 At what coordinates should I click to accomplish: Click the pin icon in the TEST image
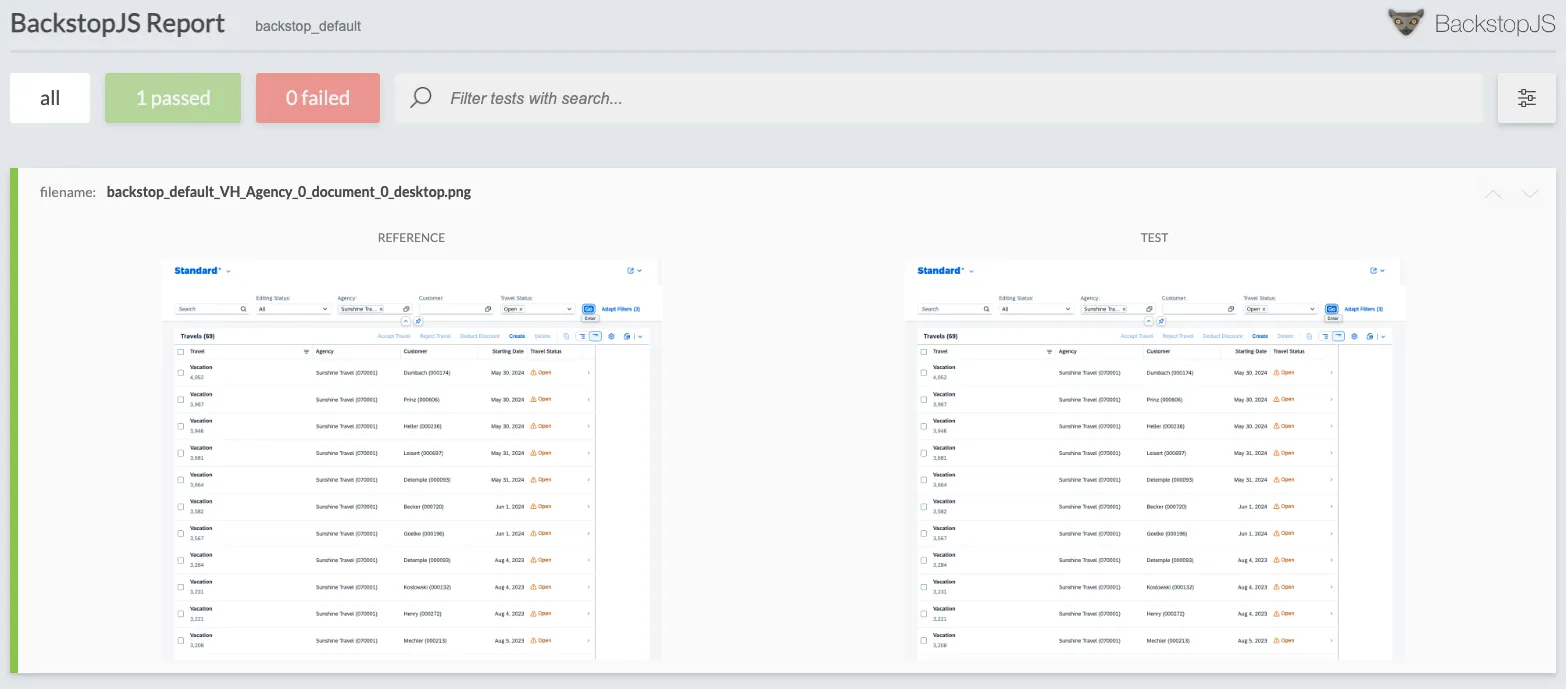click(1161, 321)
